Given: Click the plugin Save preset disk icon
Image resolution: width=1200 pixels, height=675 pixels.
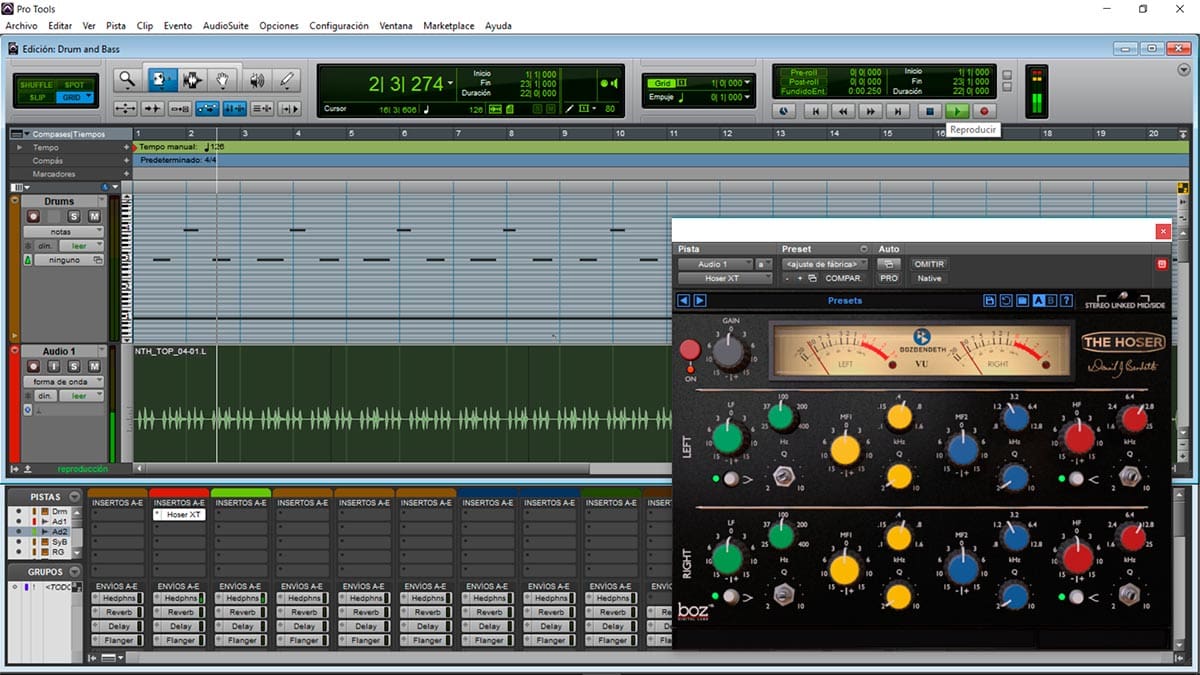Looking at the screenshot, I should (x=989, y=300).
